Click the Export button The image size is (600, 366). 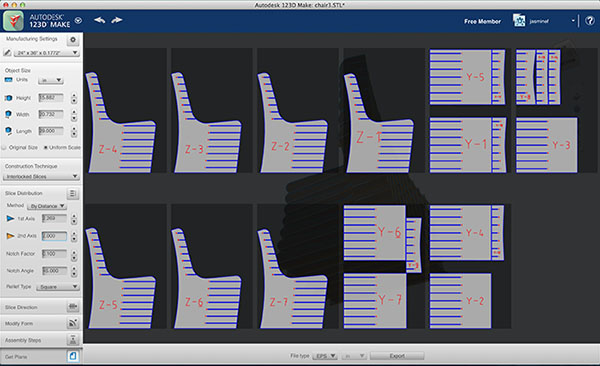(397, 356)
